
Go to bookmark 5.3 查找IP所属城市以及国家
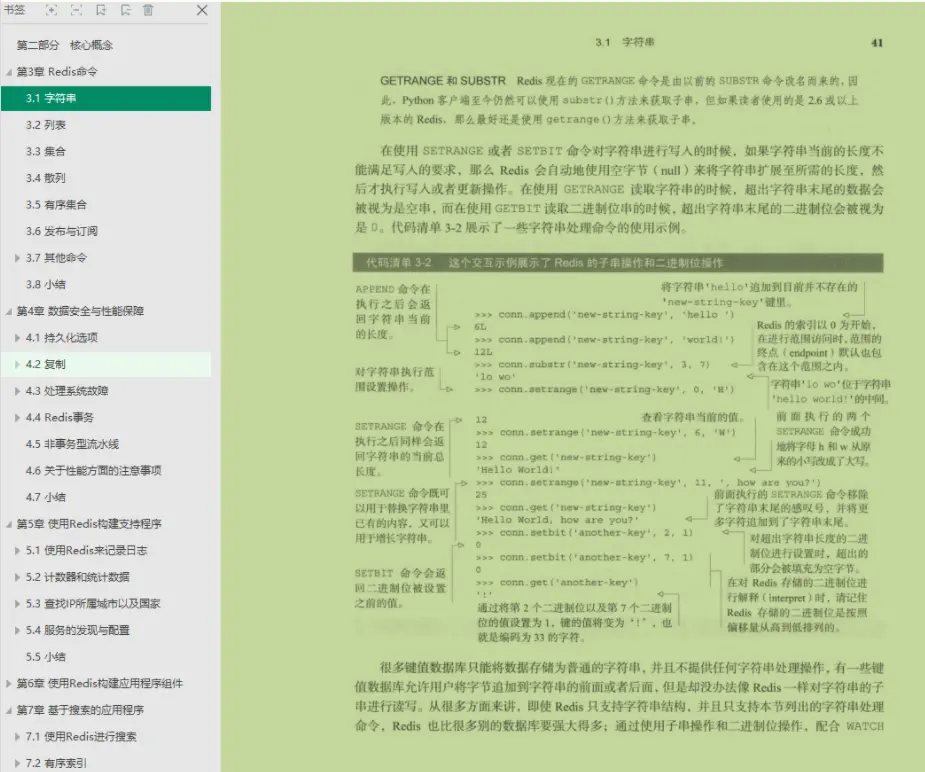tap(93, 604)
